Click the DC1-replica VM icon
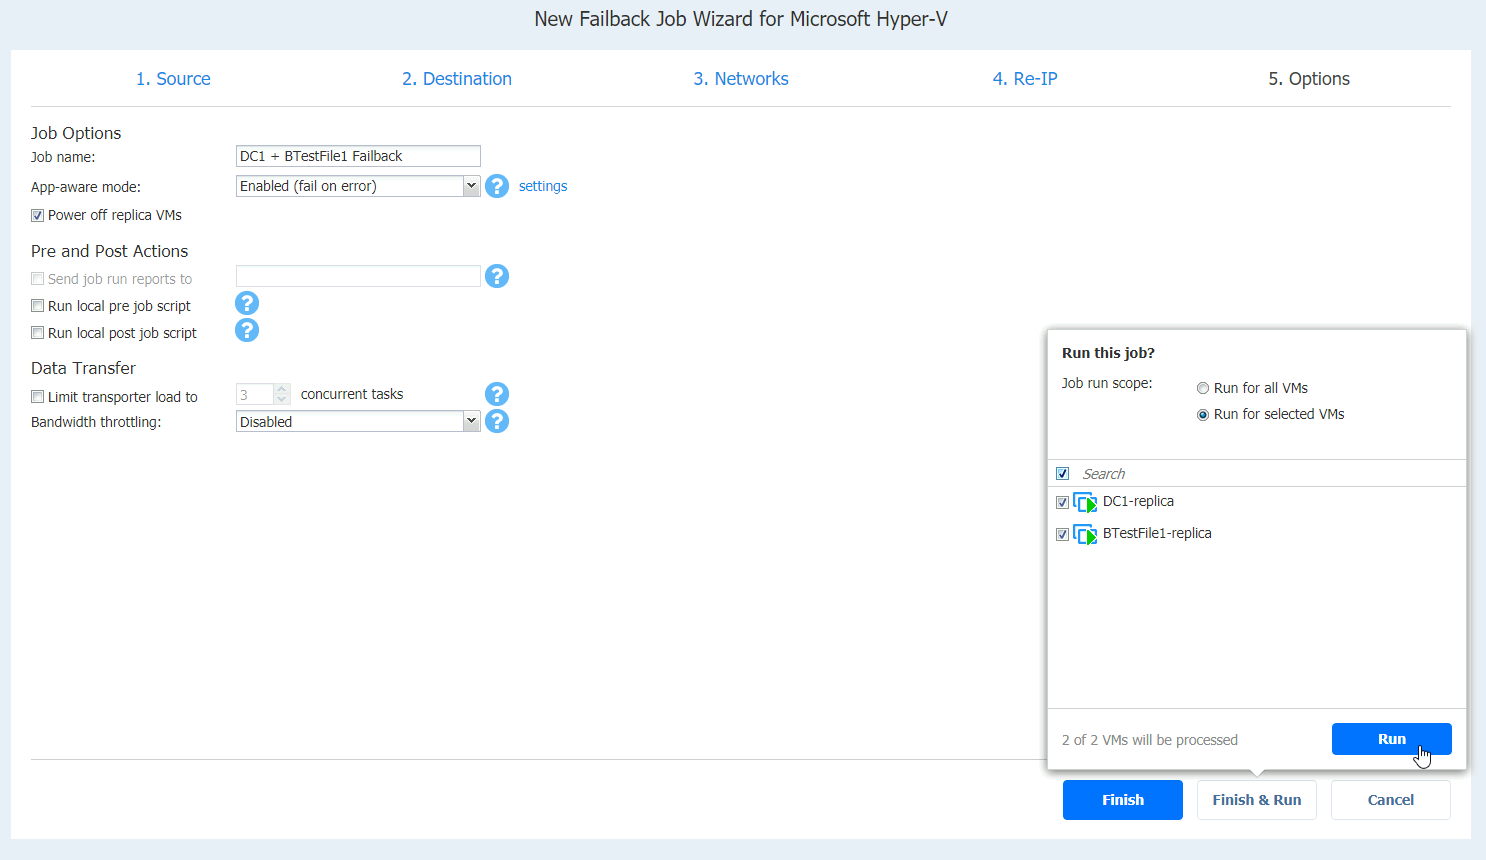This screenshot has height=860, width=1486. (1085, 502)
